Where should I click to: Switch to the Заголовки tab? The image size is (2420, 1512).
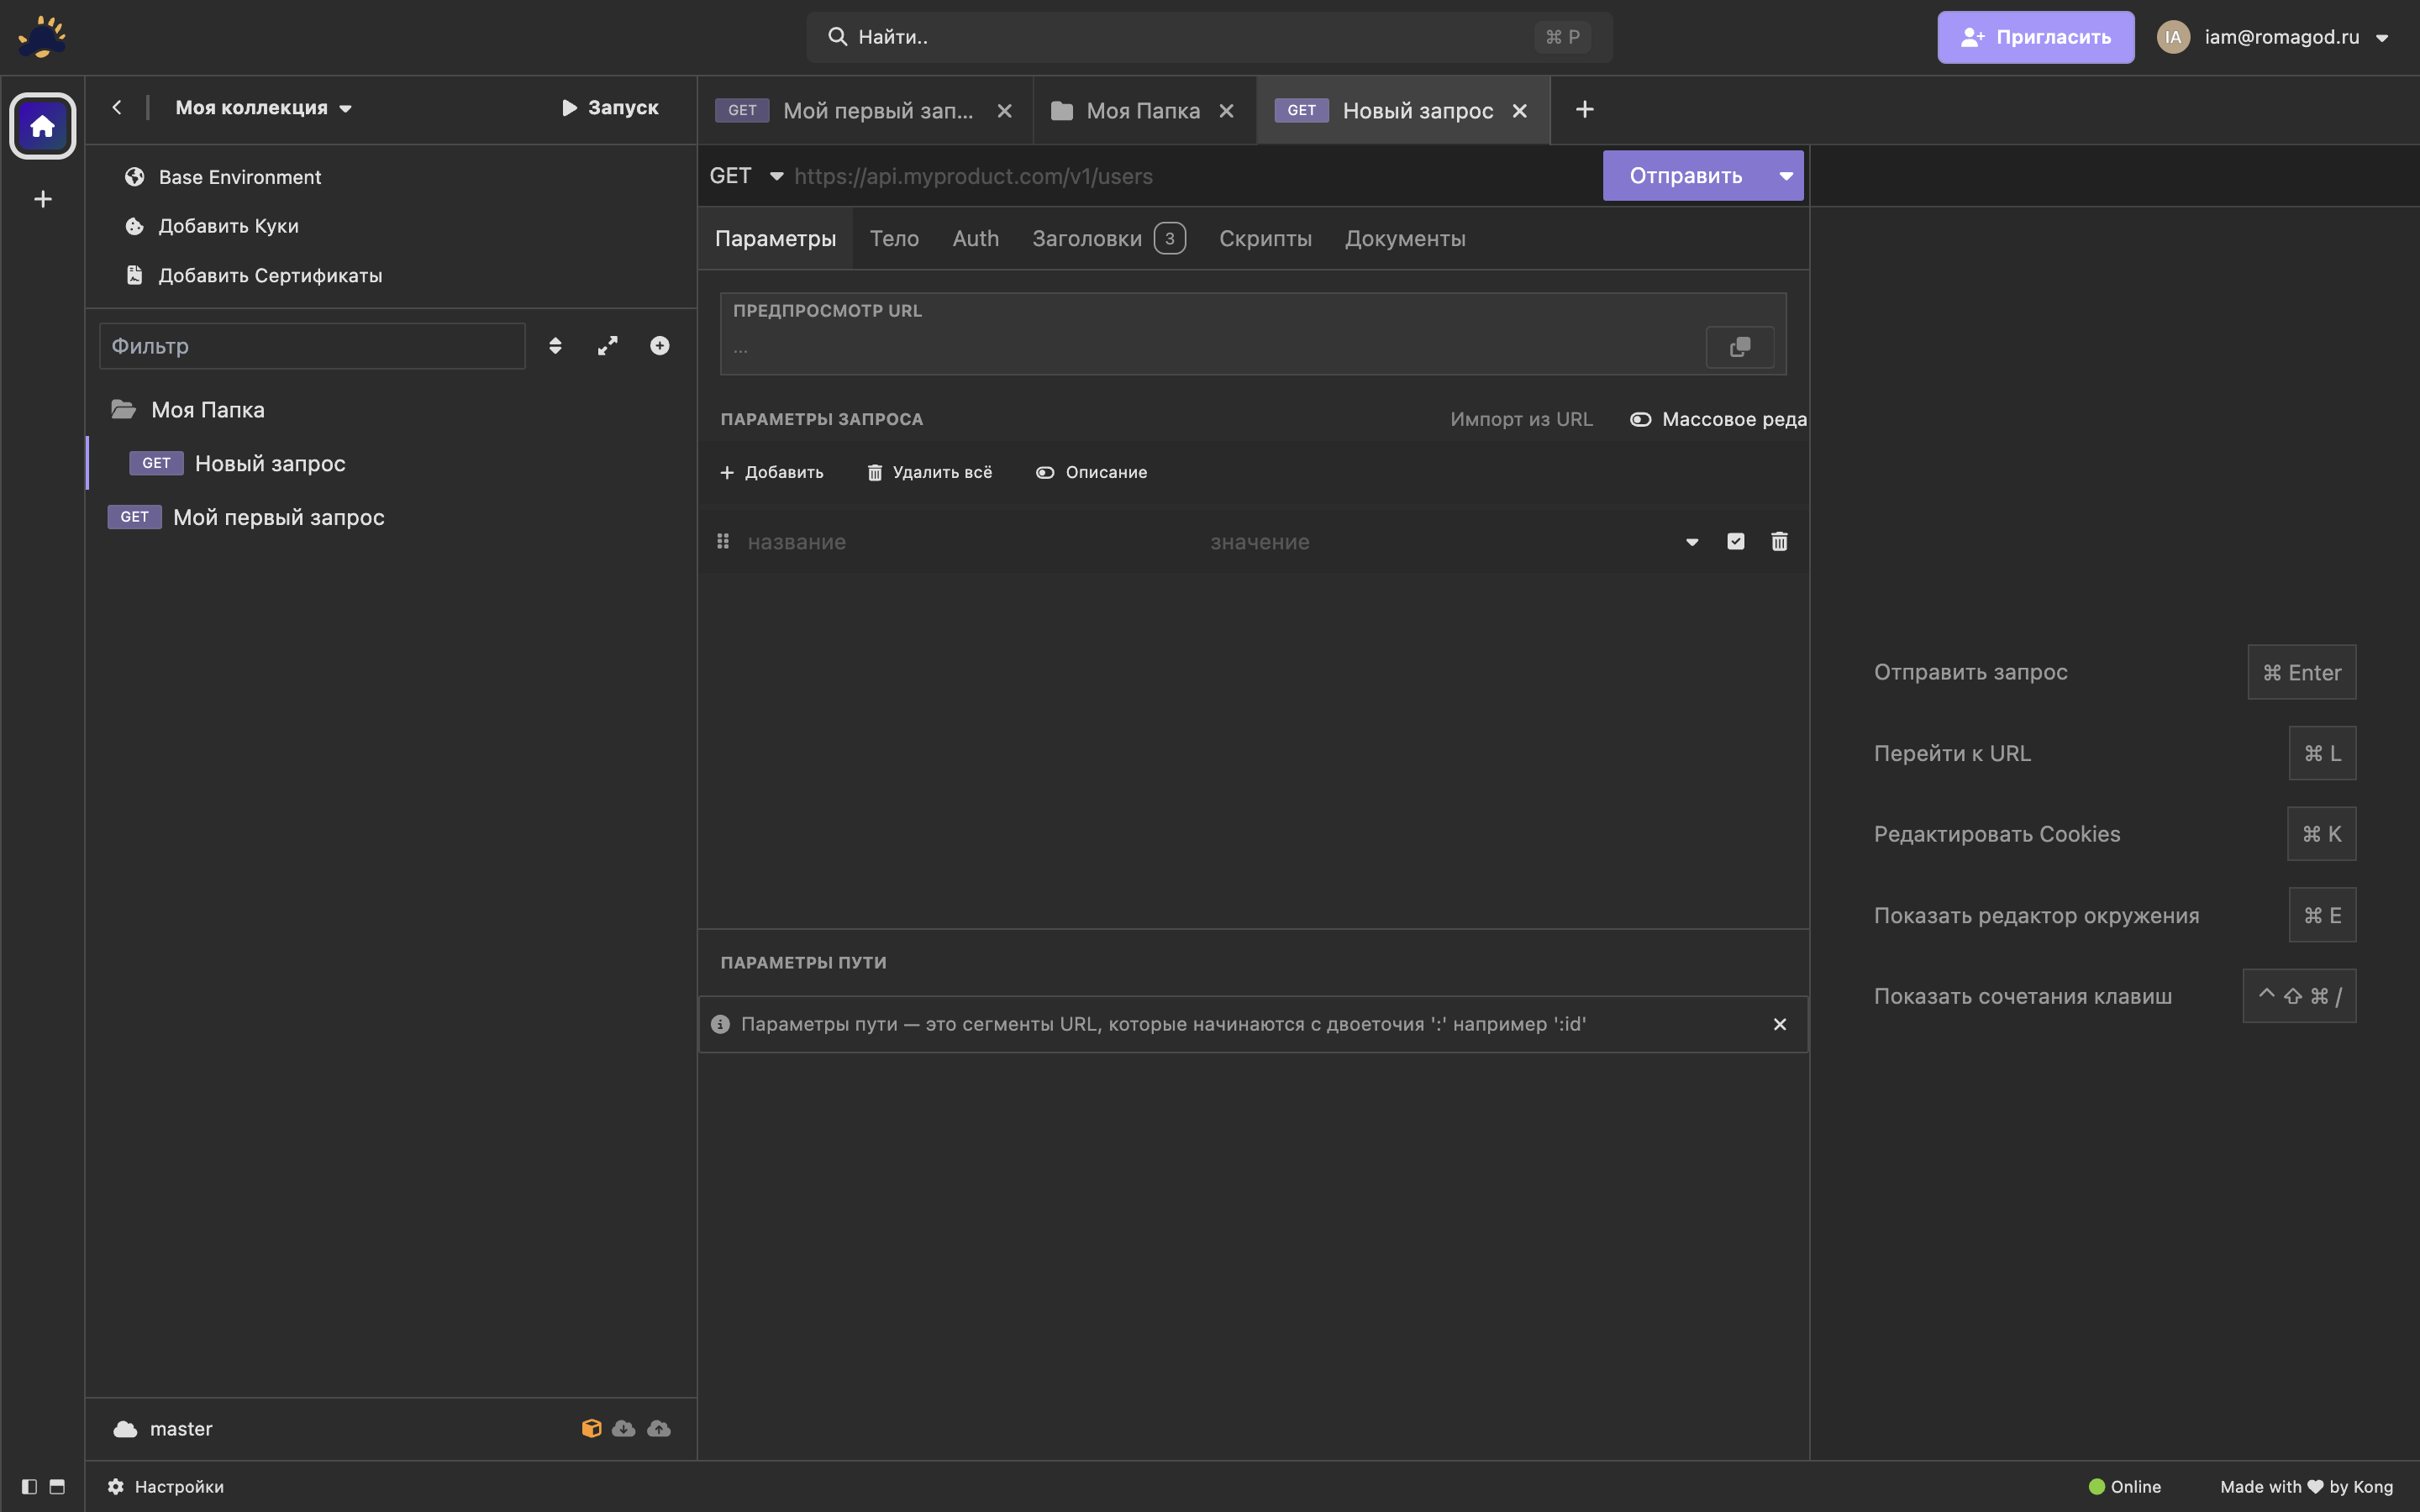tap(1087, 239)
